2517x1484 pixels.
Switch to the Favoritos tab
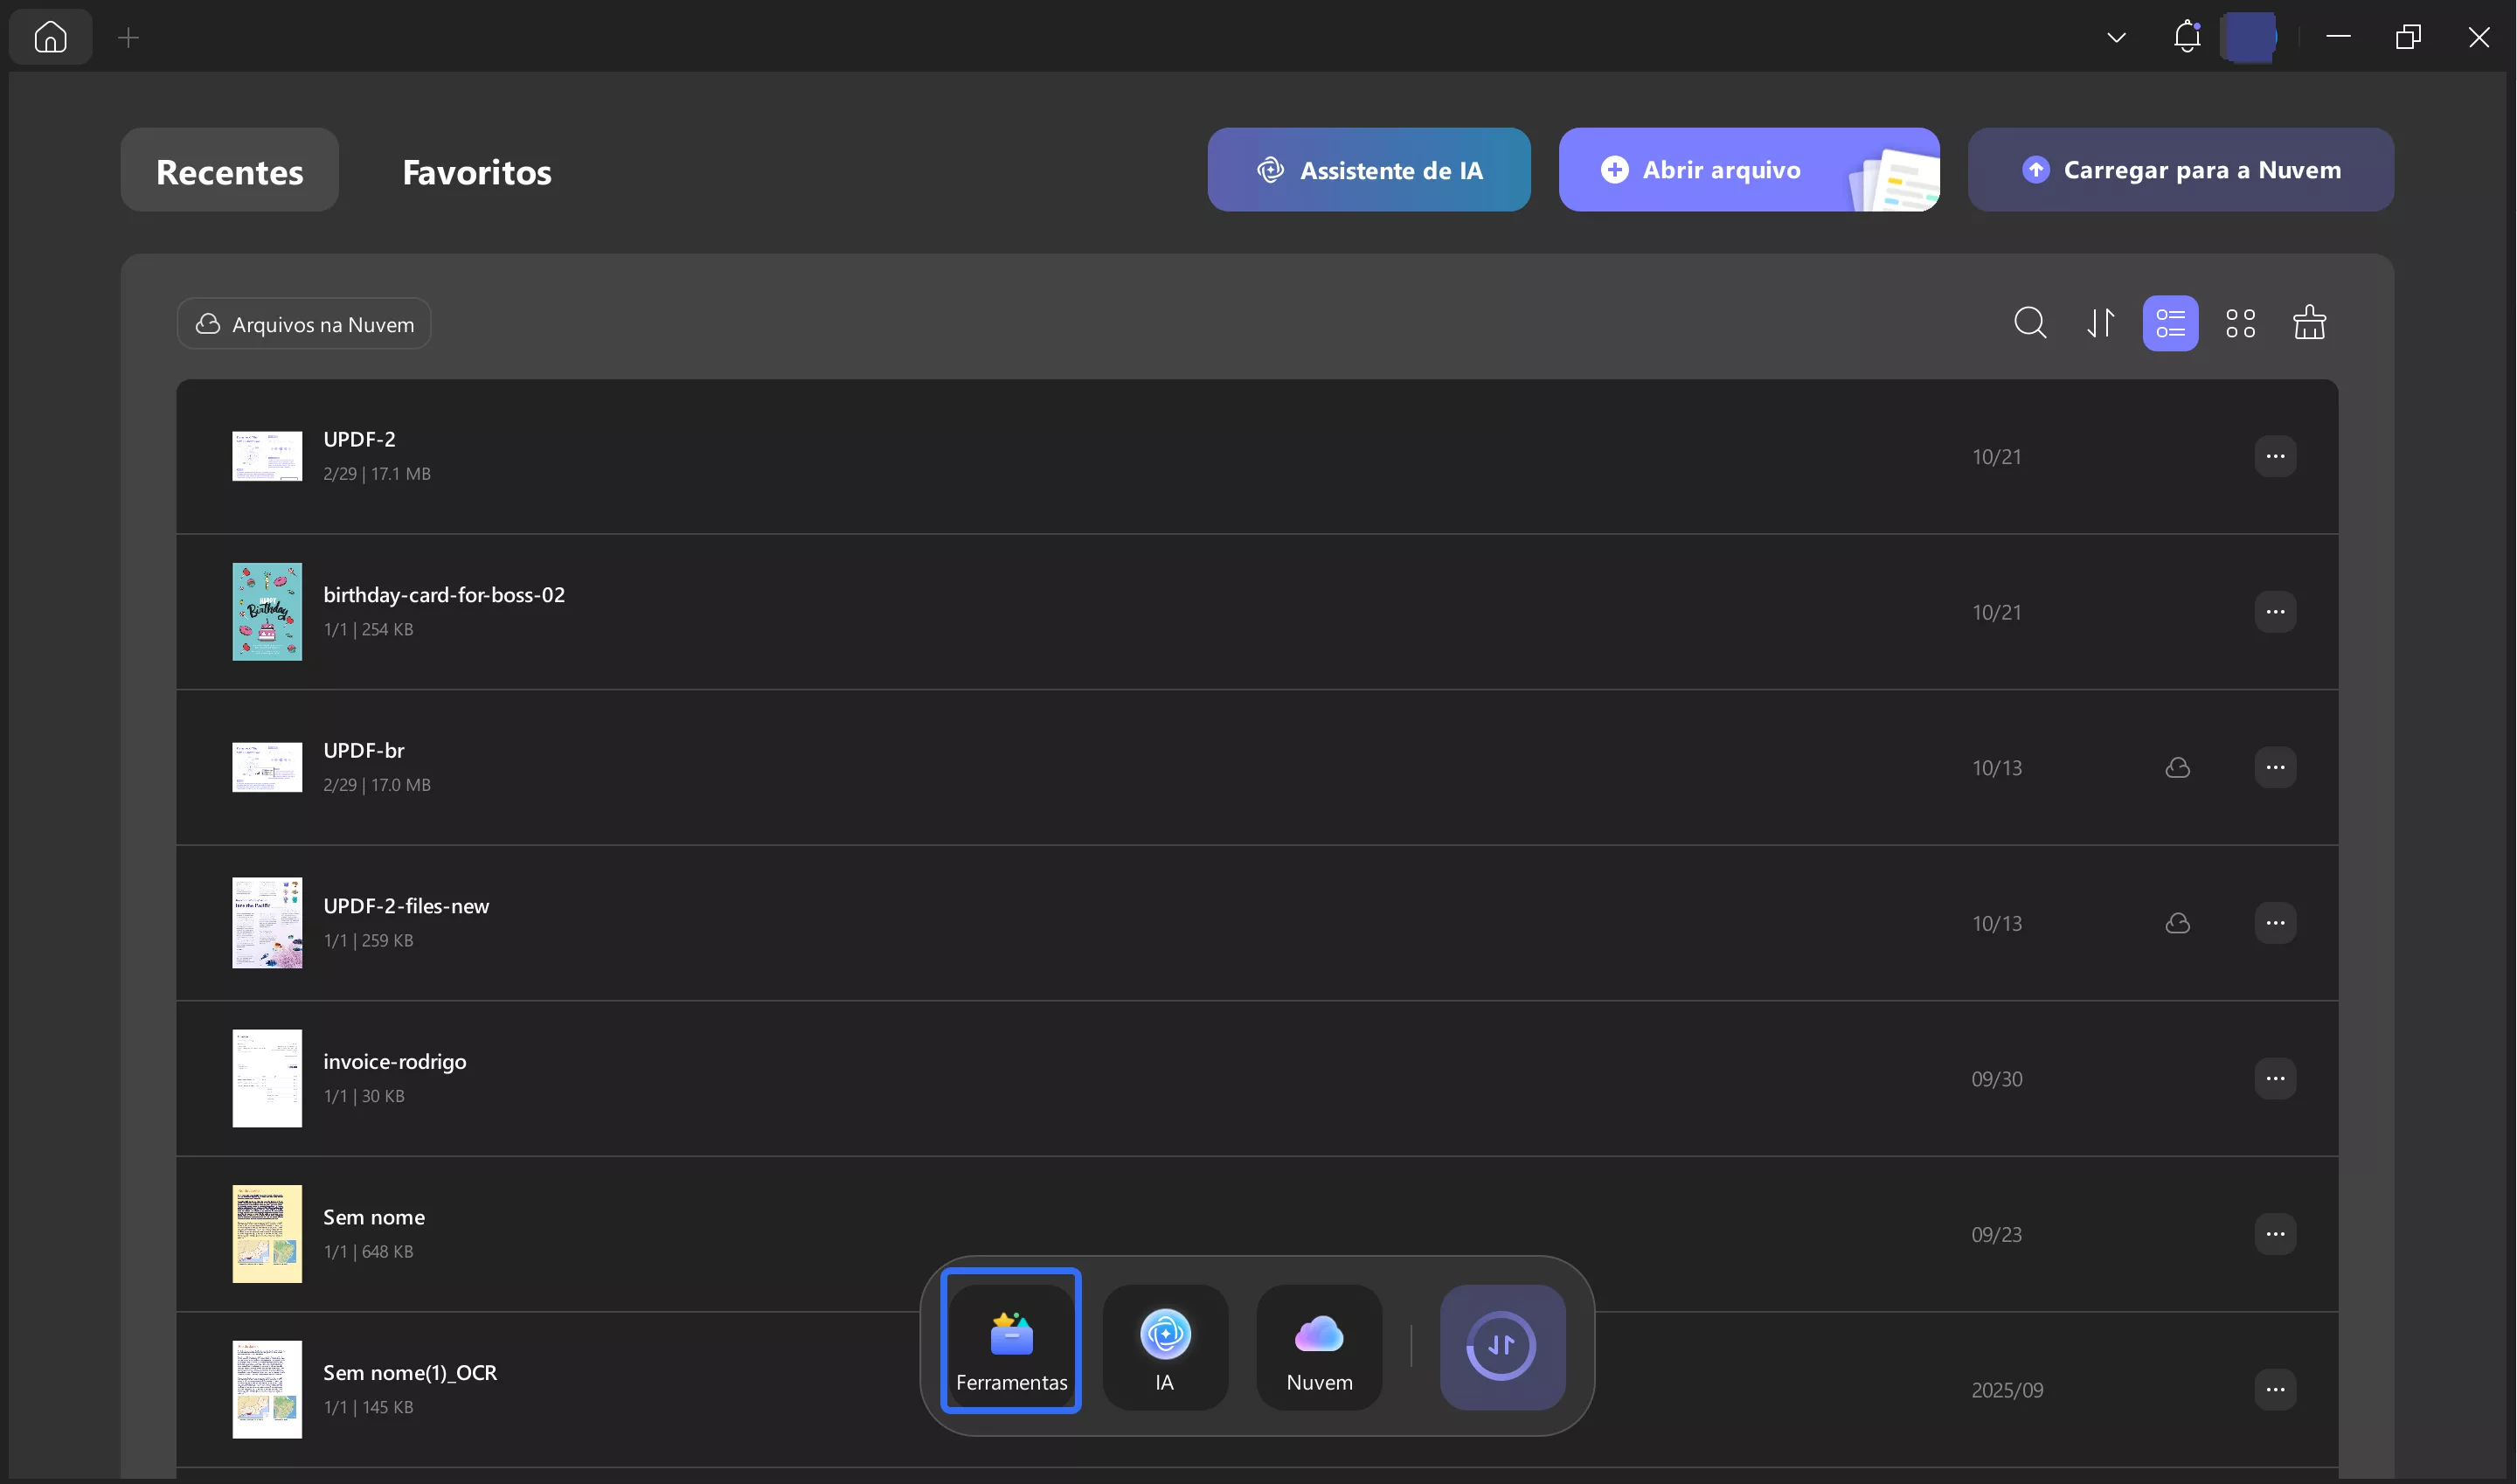(476, 172)
